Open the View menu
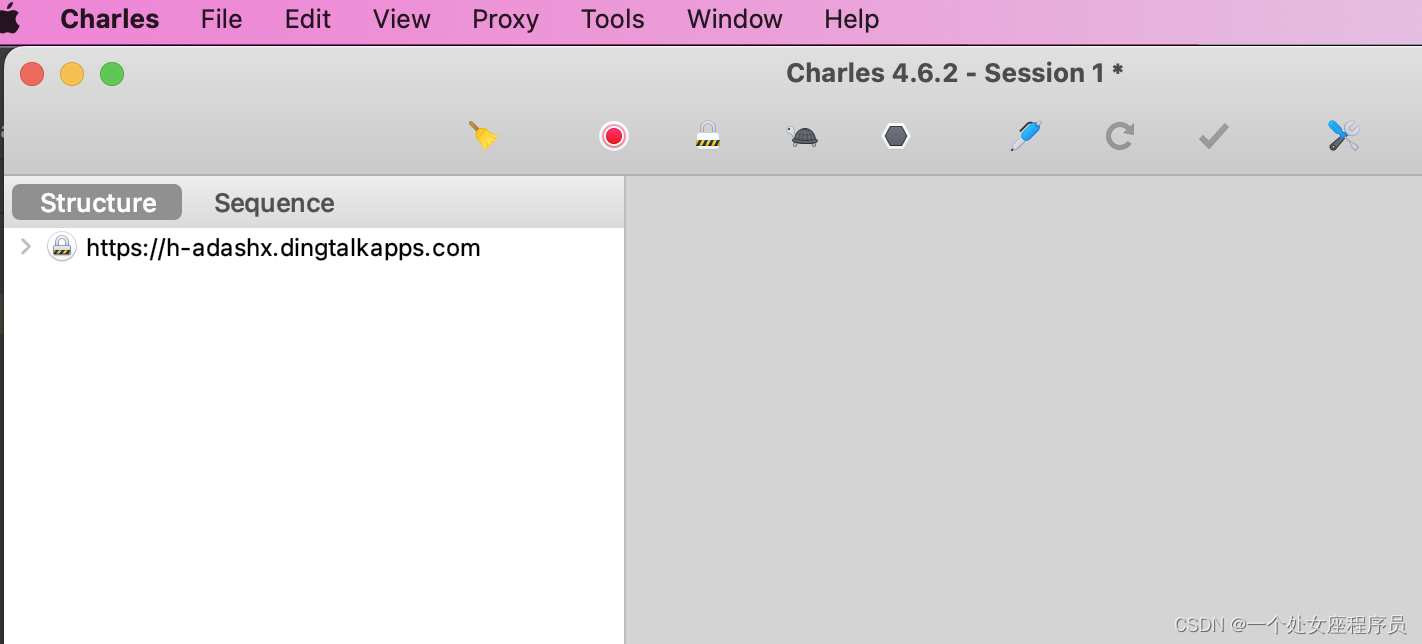 coord(402,19)
